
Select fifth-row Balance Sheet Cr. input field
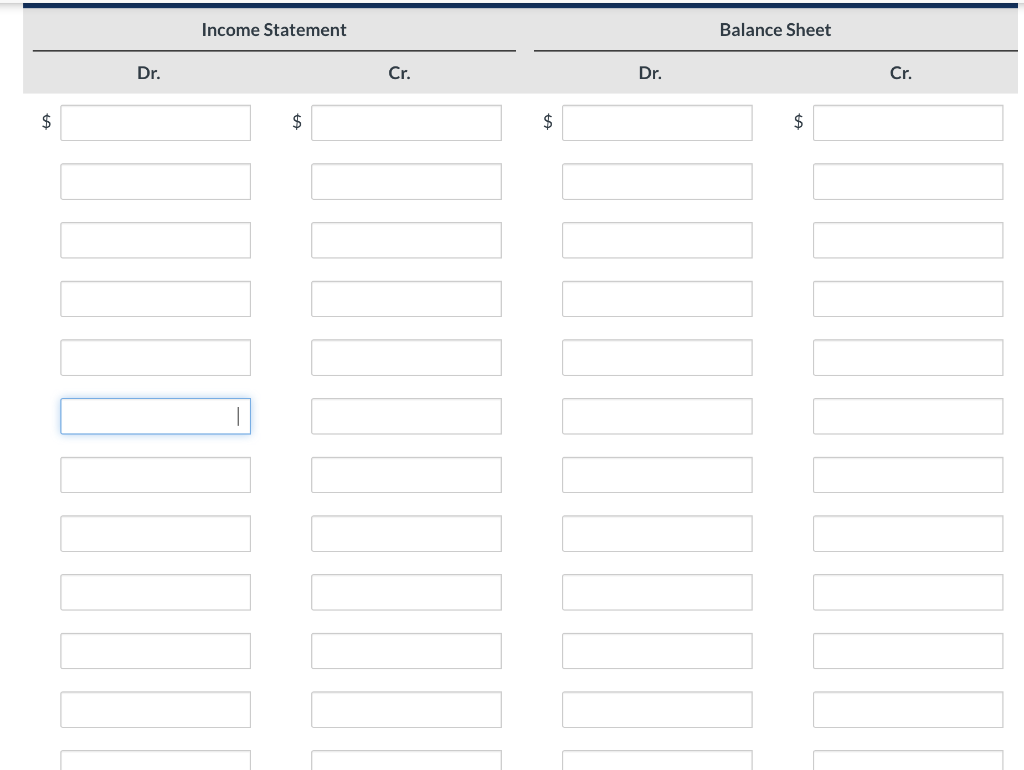[x=908, y=357]
